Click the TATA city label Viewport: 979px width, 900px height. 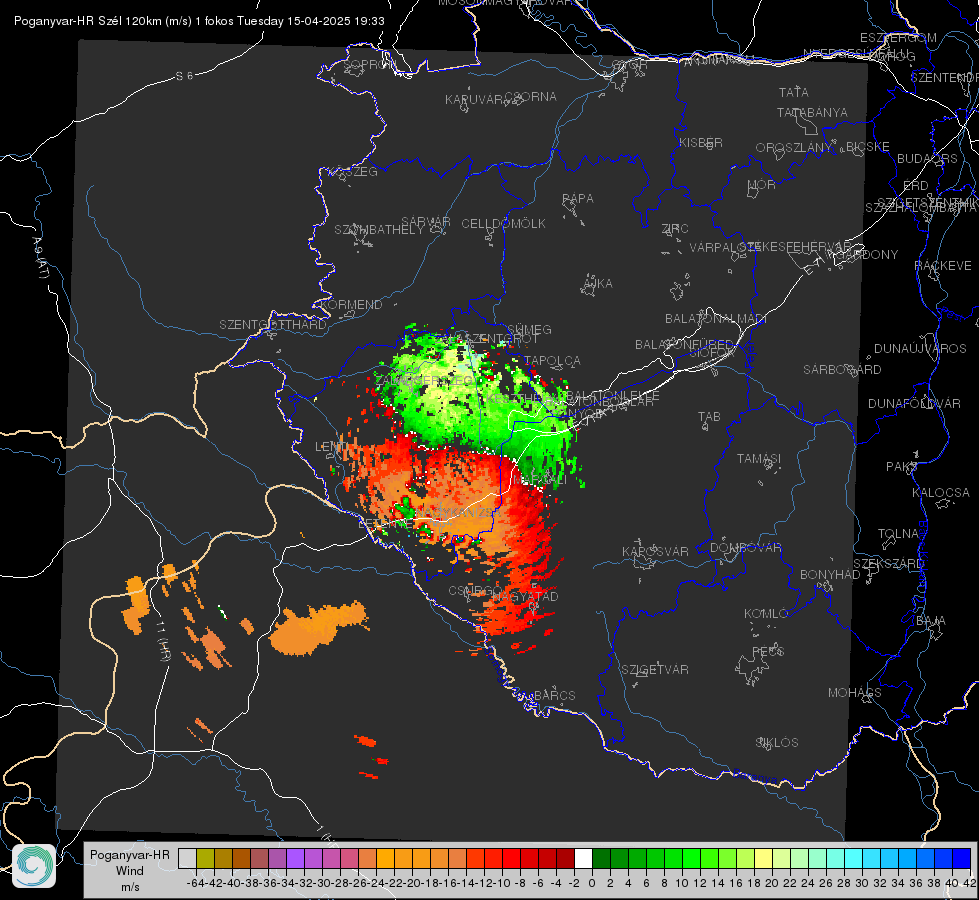click(x=794, y=92)
